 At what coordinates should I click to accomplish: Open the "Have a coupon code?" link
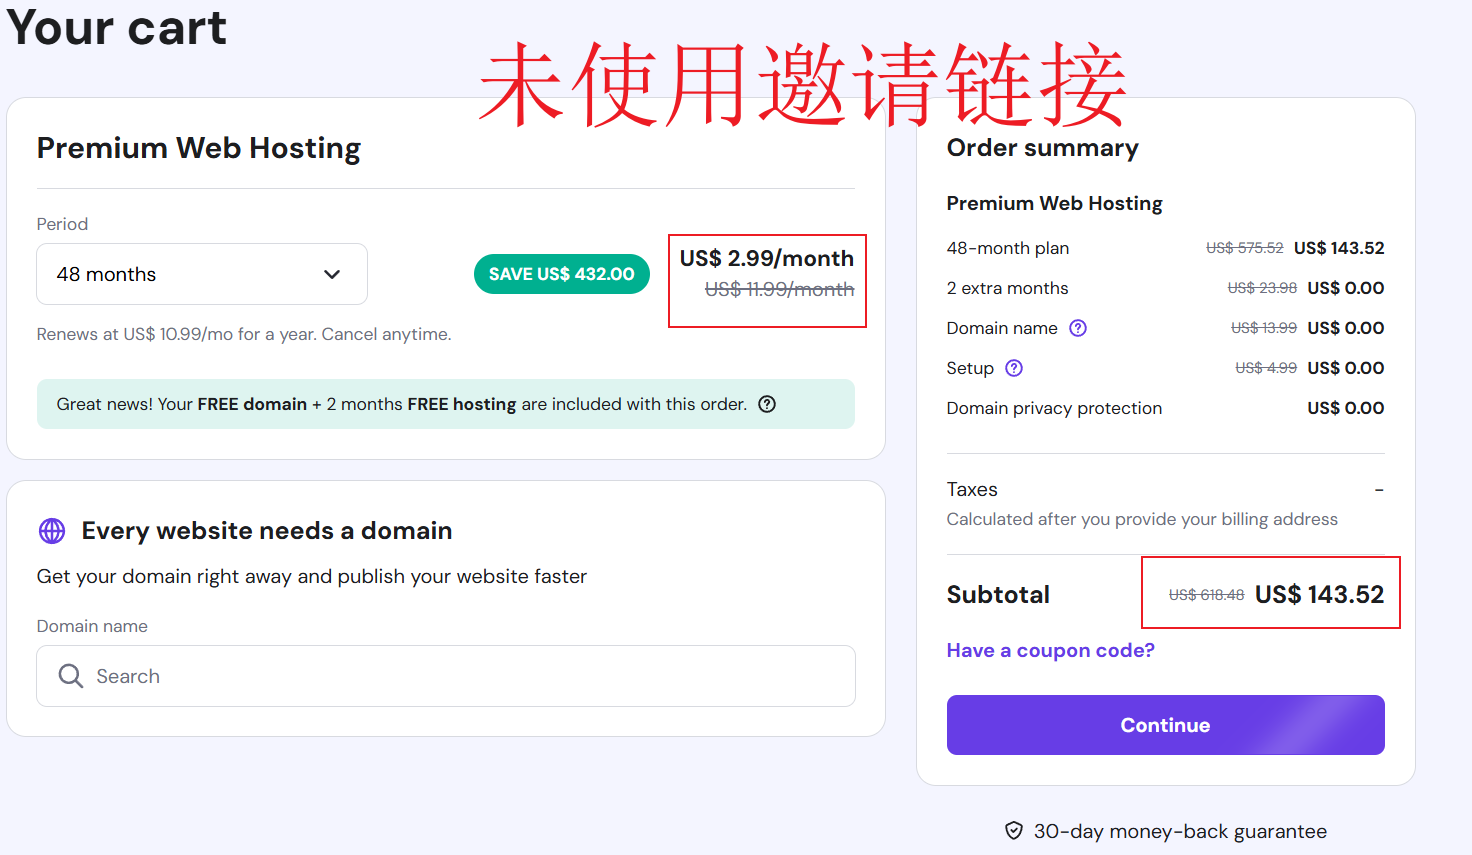[x=1050, y=650]
